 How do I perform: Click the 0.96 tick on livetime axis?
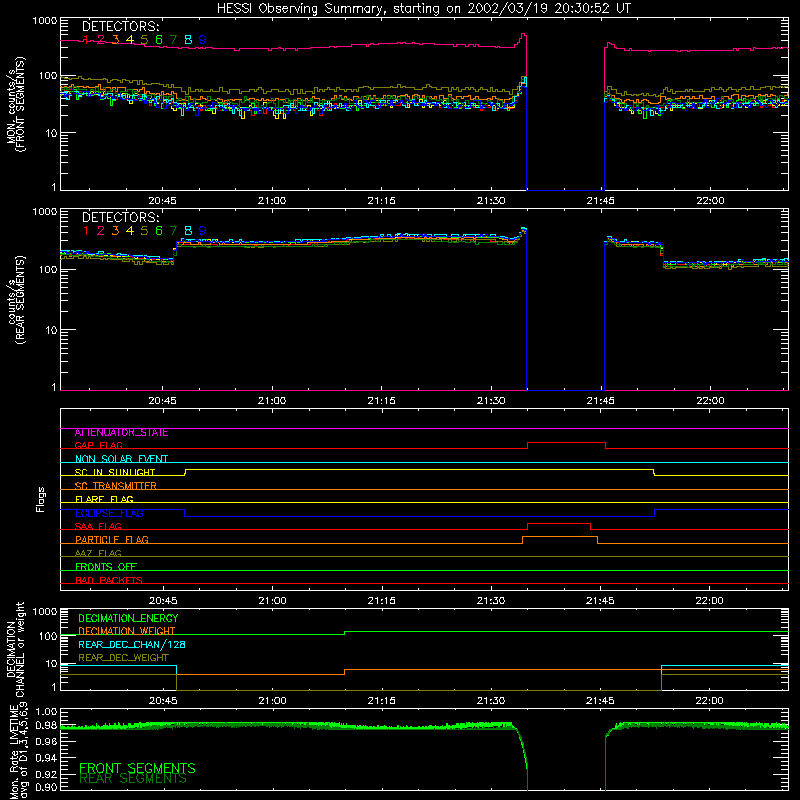46,741
